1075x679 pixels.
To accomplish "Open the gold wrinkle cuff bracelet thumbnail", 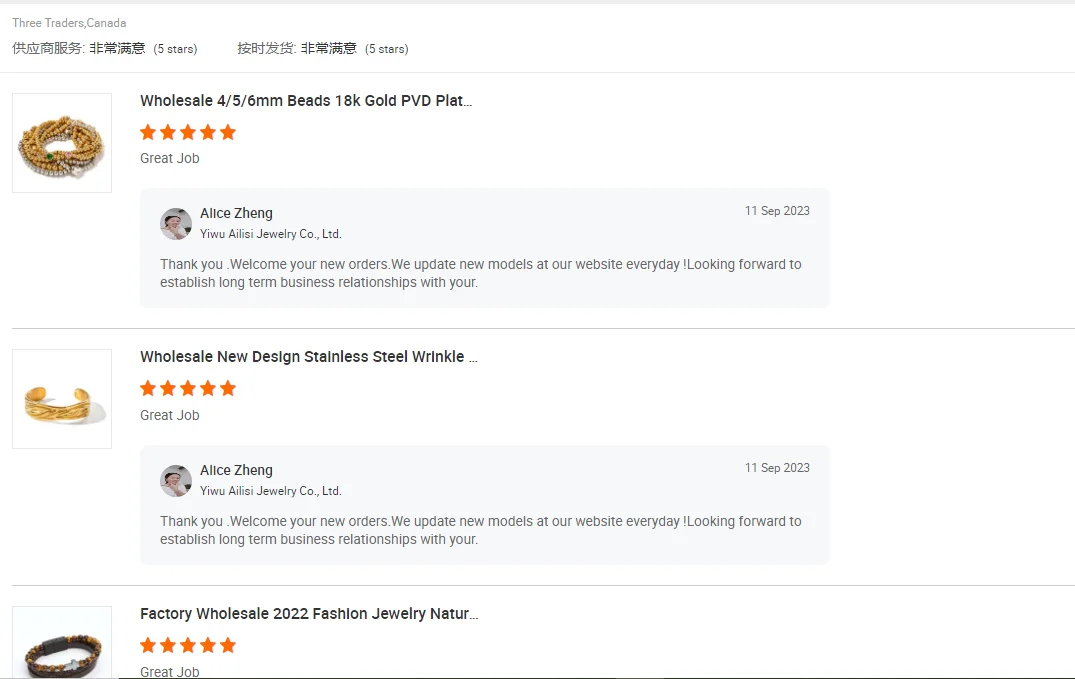I will click(x=62, y=399).
